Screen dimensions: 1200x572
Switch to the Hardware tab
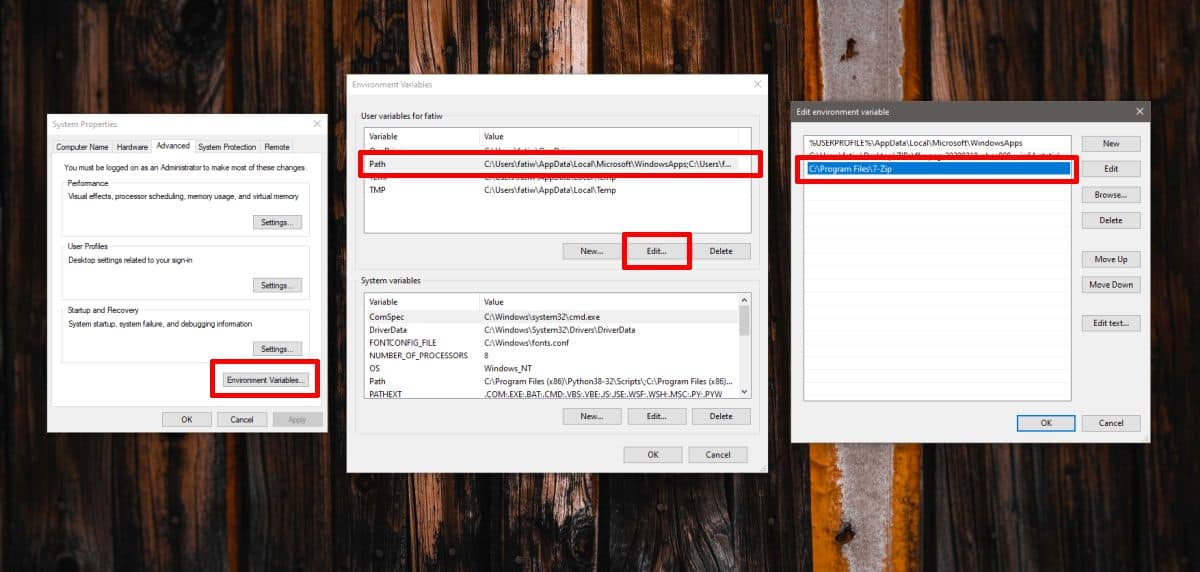(133, 147)
